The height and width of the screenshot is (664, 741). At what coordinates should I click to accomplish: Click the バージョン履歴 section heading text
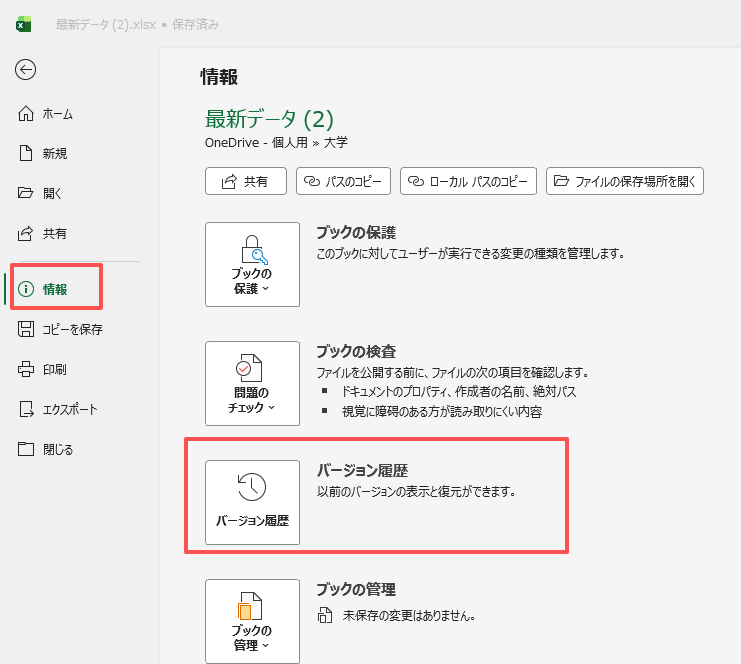click(x=362, y=470)
